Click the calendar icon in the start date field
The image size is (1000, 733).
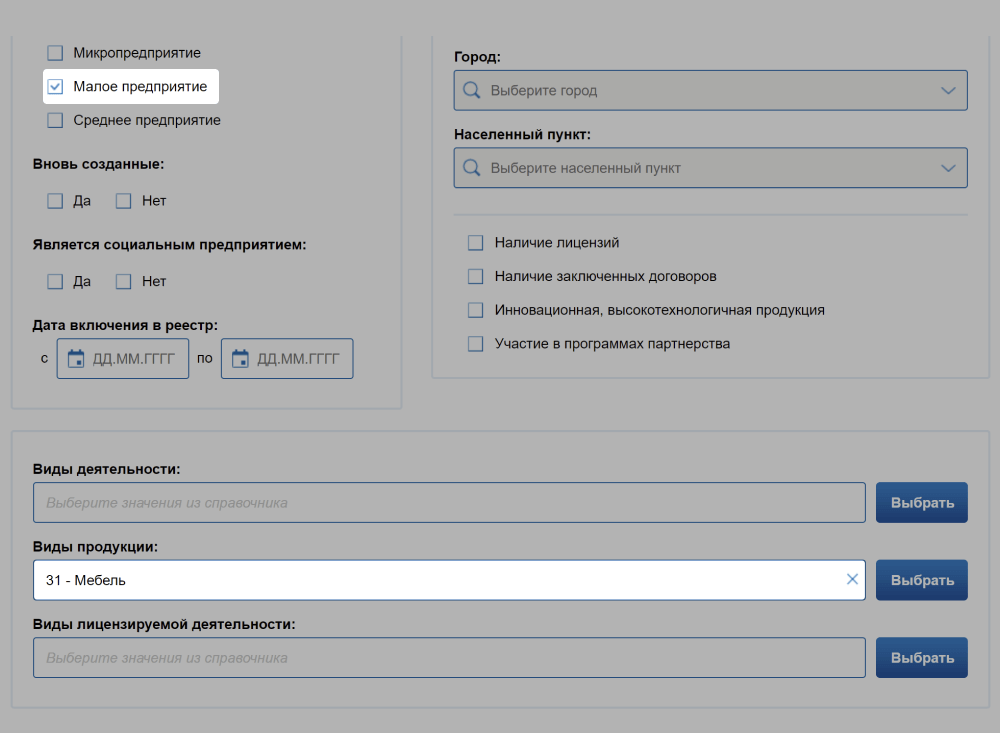[75, 359]
